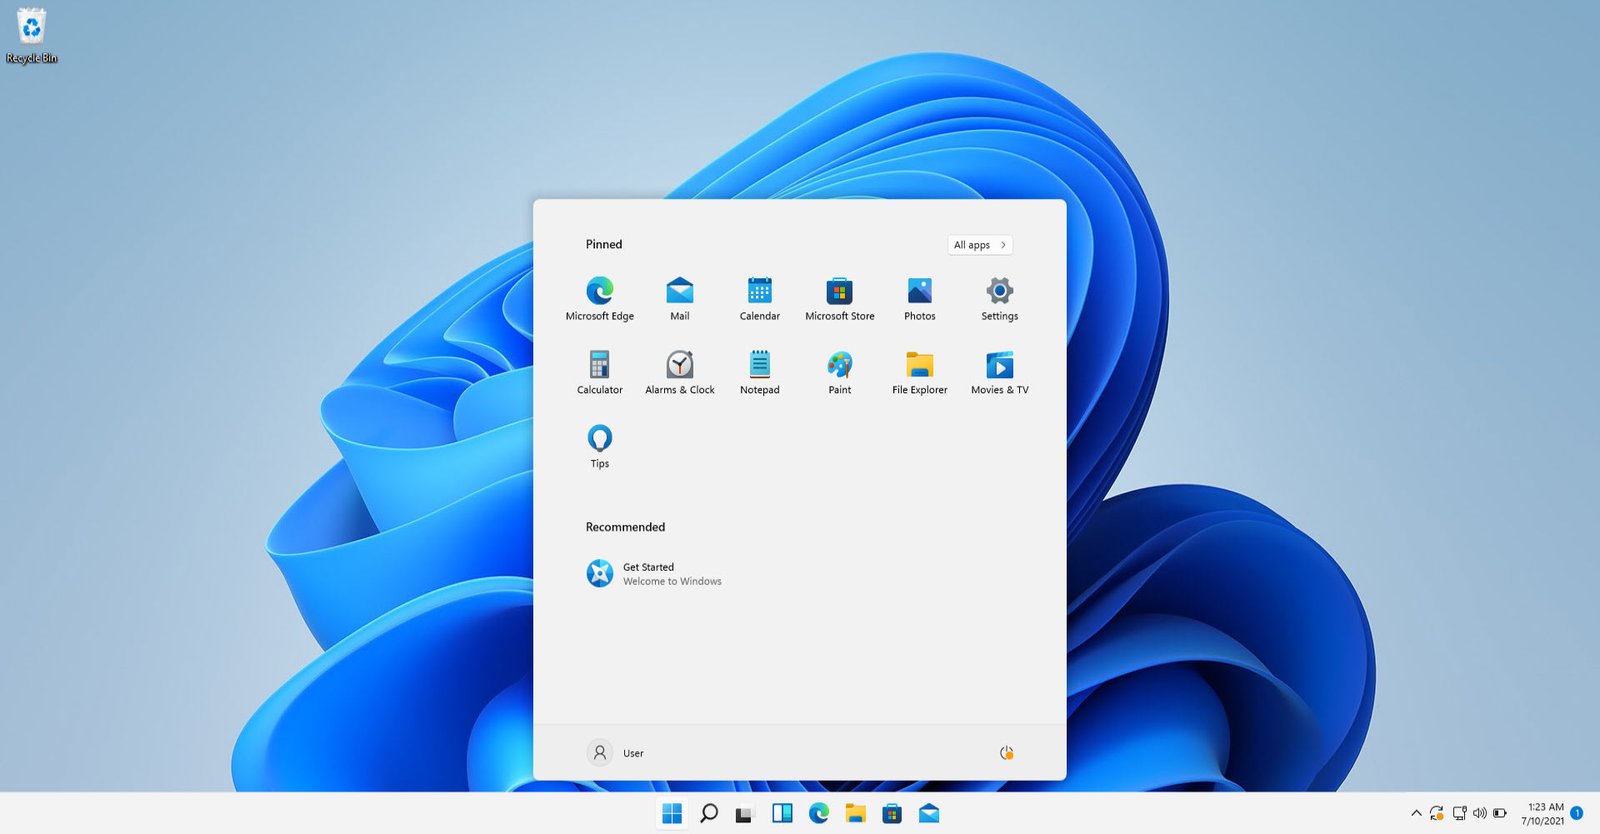Open Task View on the taskbar
The height and width of the screenshot is (834, 1600).
pos(744,814)
